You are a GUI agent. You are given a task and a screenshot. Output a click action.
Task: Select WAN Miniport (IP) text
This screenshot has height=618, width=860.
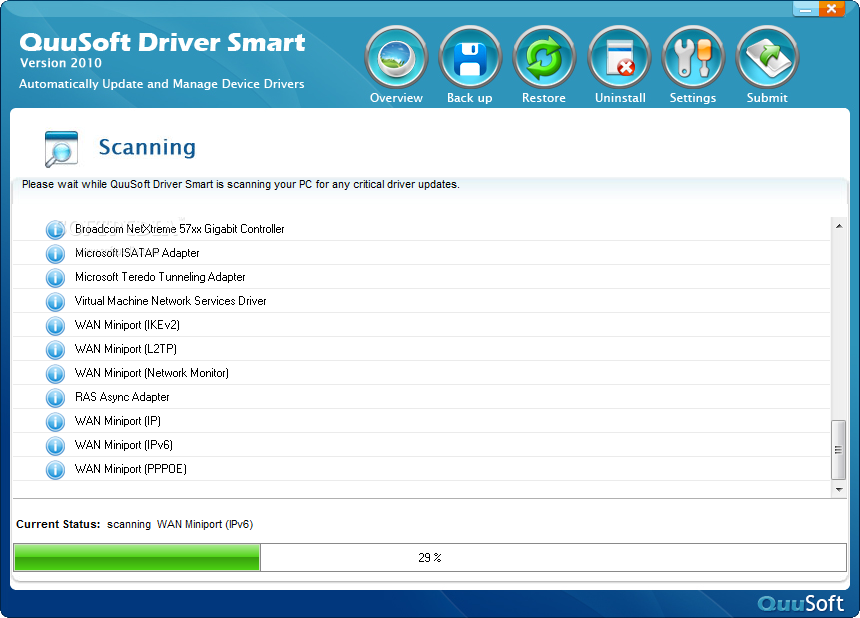[118, 421]
